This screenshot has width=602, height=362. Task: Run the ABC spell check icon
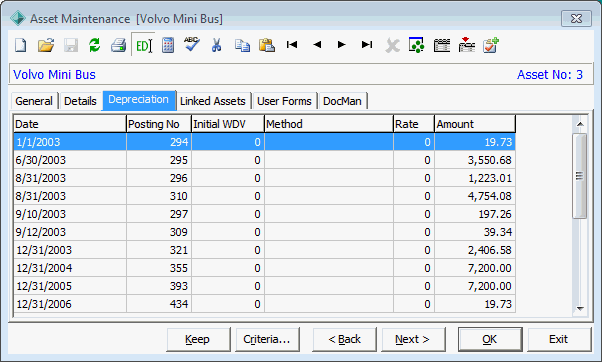click(x=192, y=45)
